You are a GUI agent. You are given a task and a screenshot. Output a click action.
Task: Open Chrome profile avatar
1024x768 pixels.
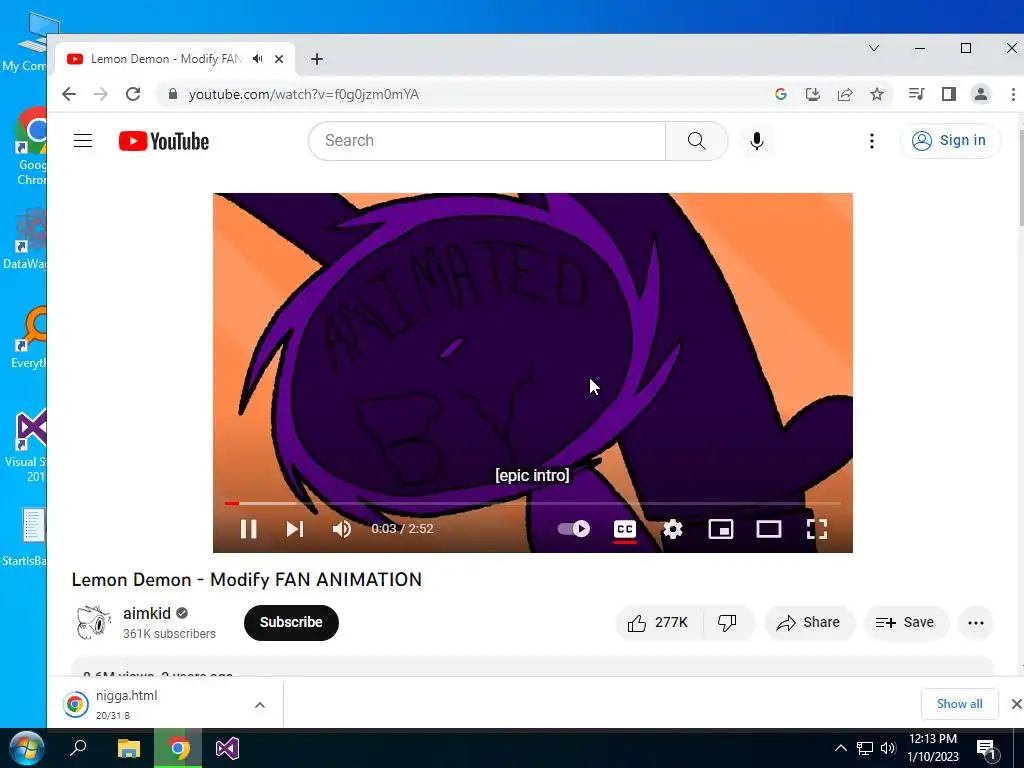pos(981,94)
